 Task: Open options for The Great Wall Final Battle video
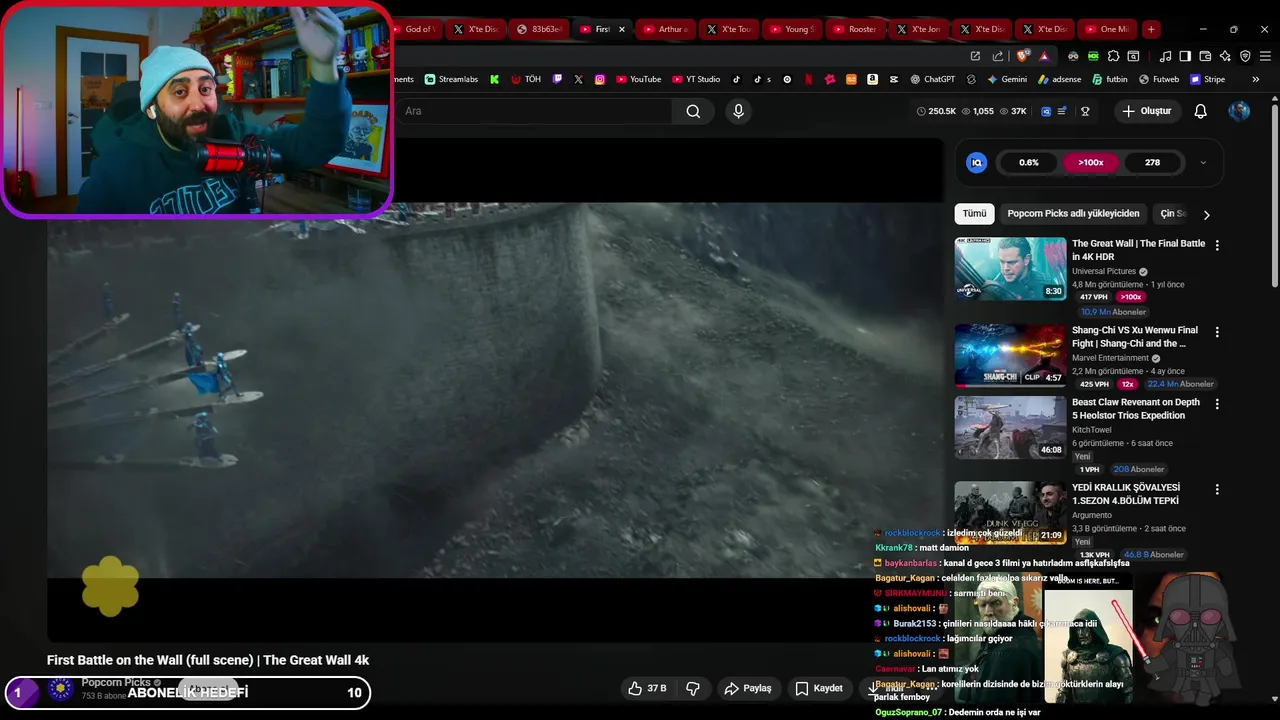tap(1217, 245)
